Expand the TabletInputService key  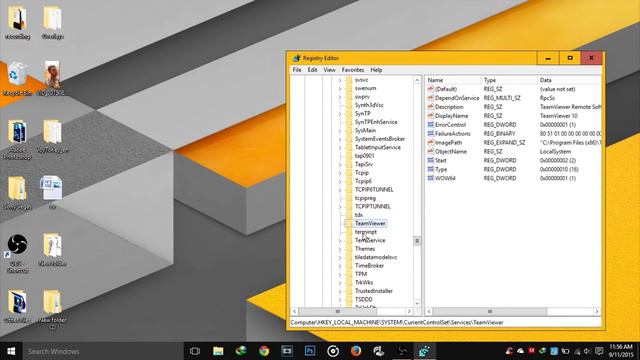pos(340,147)
